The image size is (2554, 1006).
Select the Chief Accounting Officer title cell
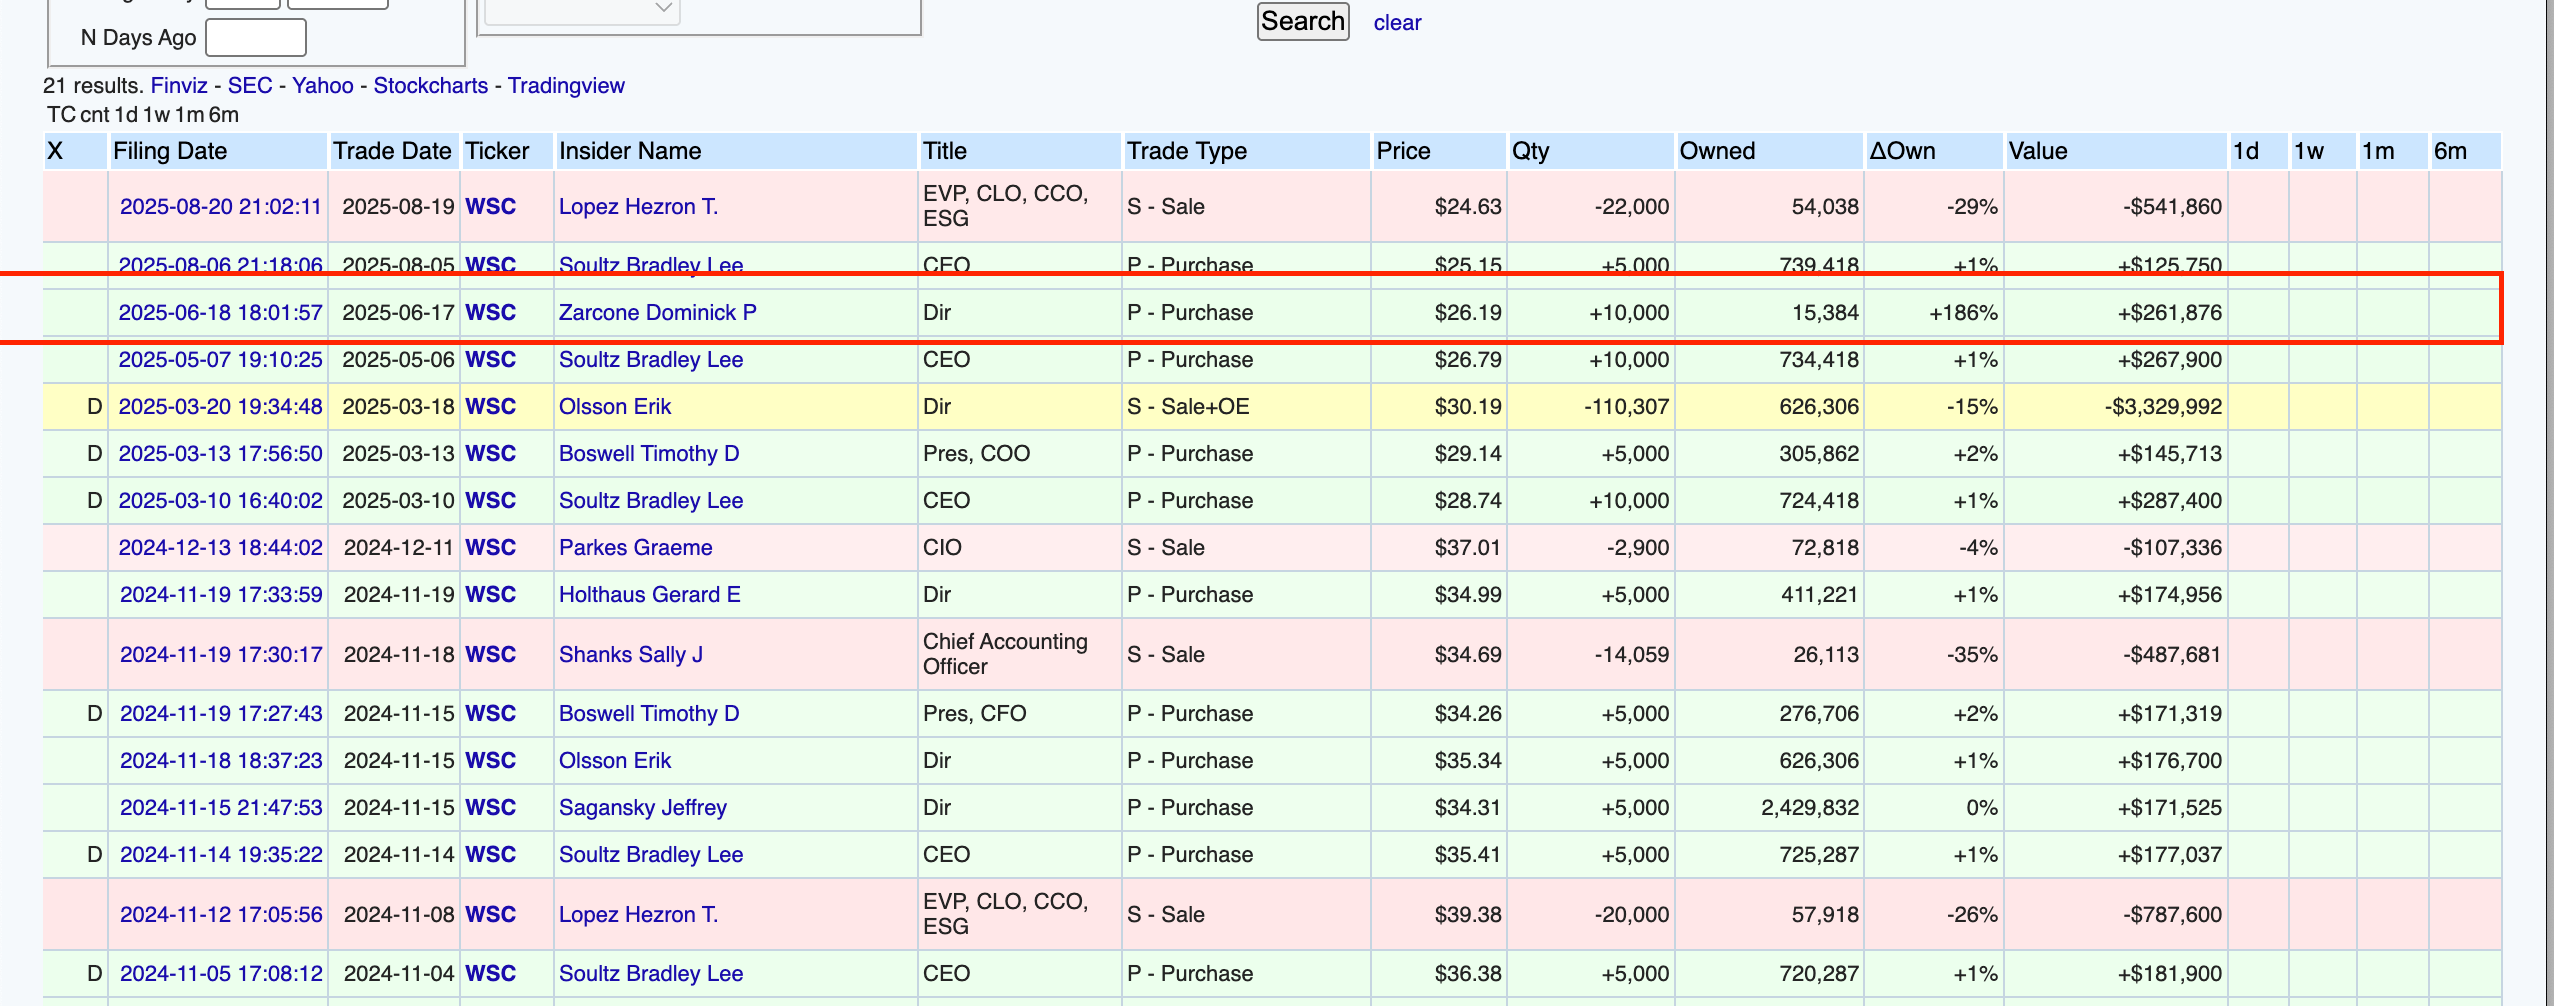(1019, 655)
